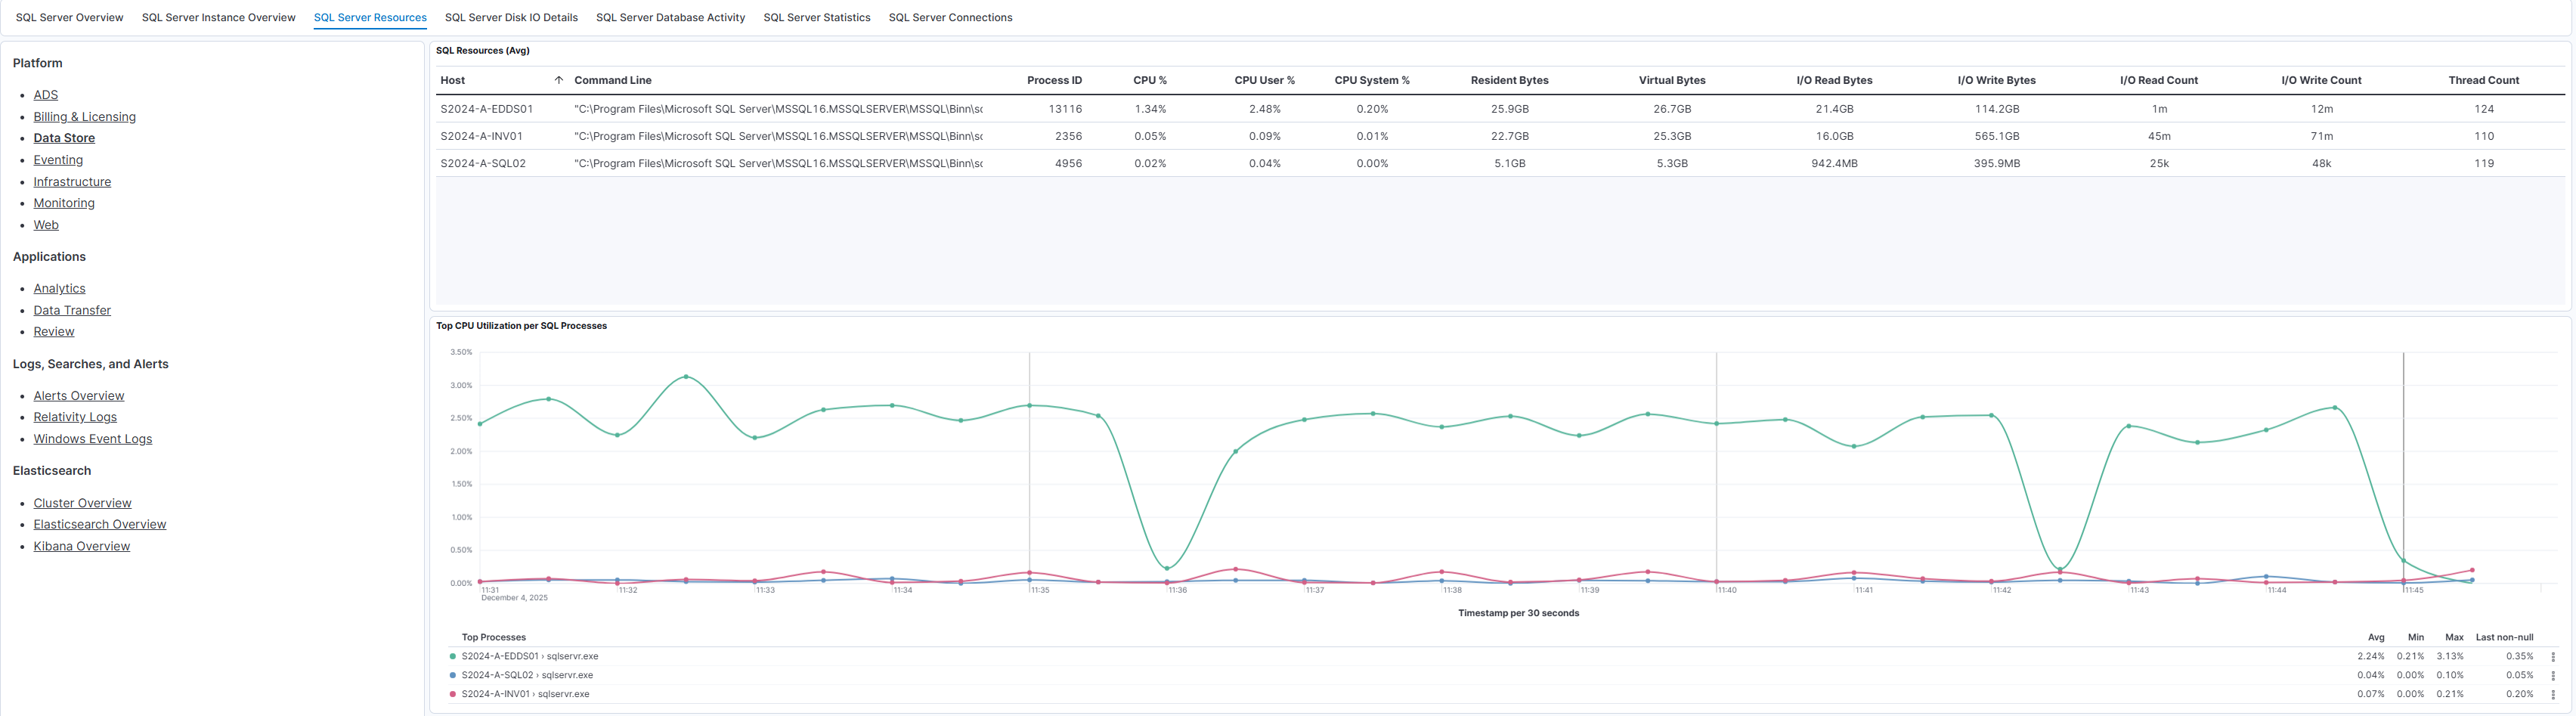Click the ascending sort arrow on Host column

560,80
